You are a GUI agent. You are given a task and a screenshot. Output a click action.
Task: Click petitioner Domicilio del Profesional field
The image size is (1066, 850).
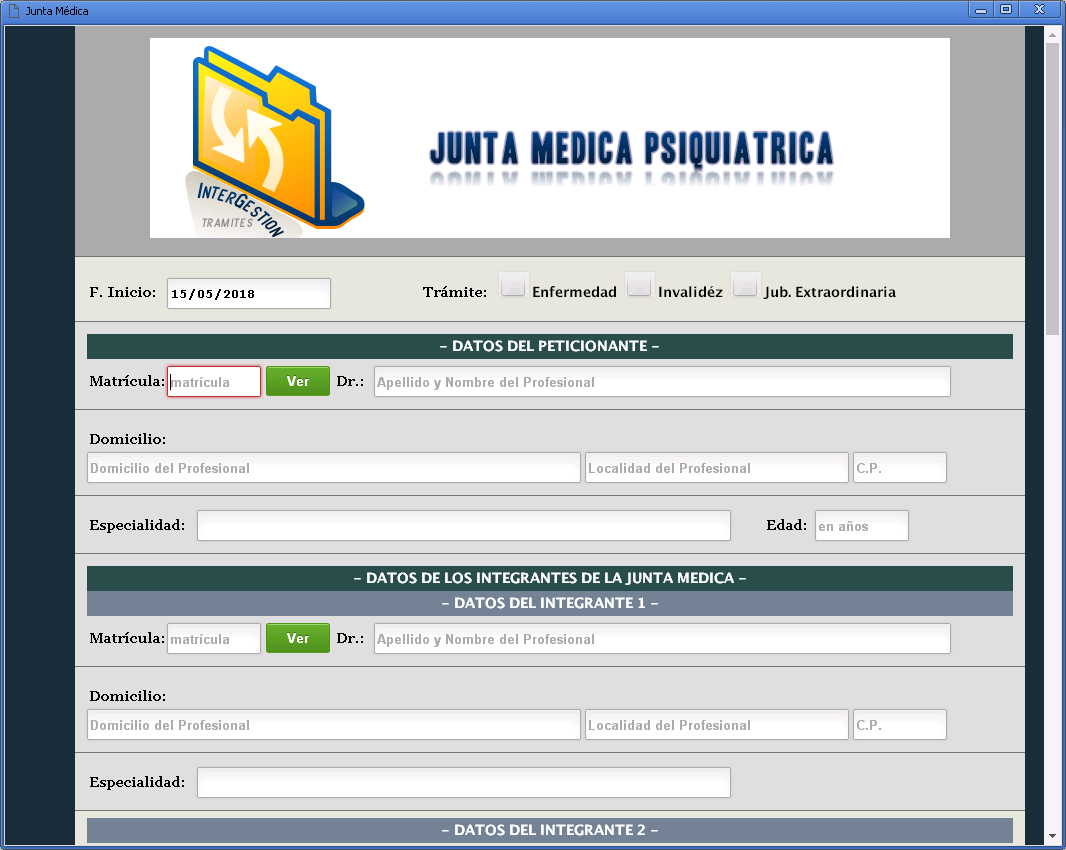334,468
